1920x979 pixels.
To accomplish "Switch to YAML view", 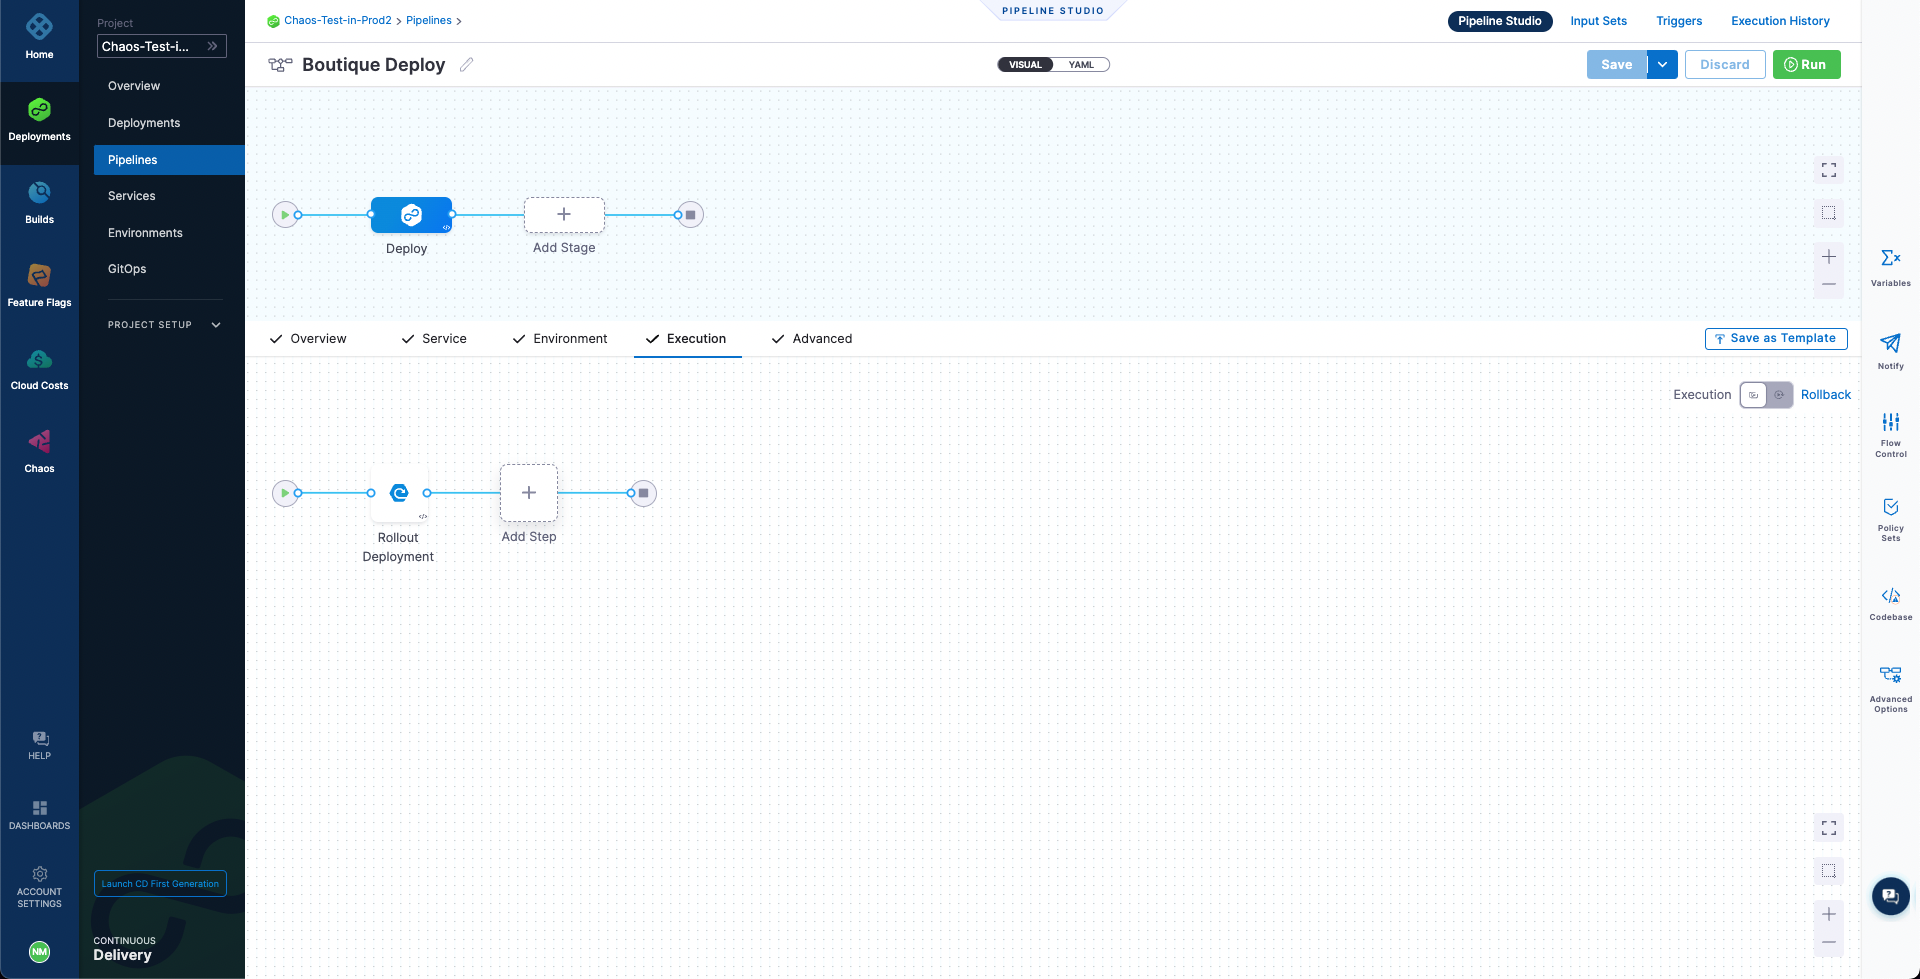I will (1081, 65).
